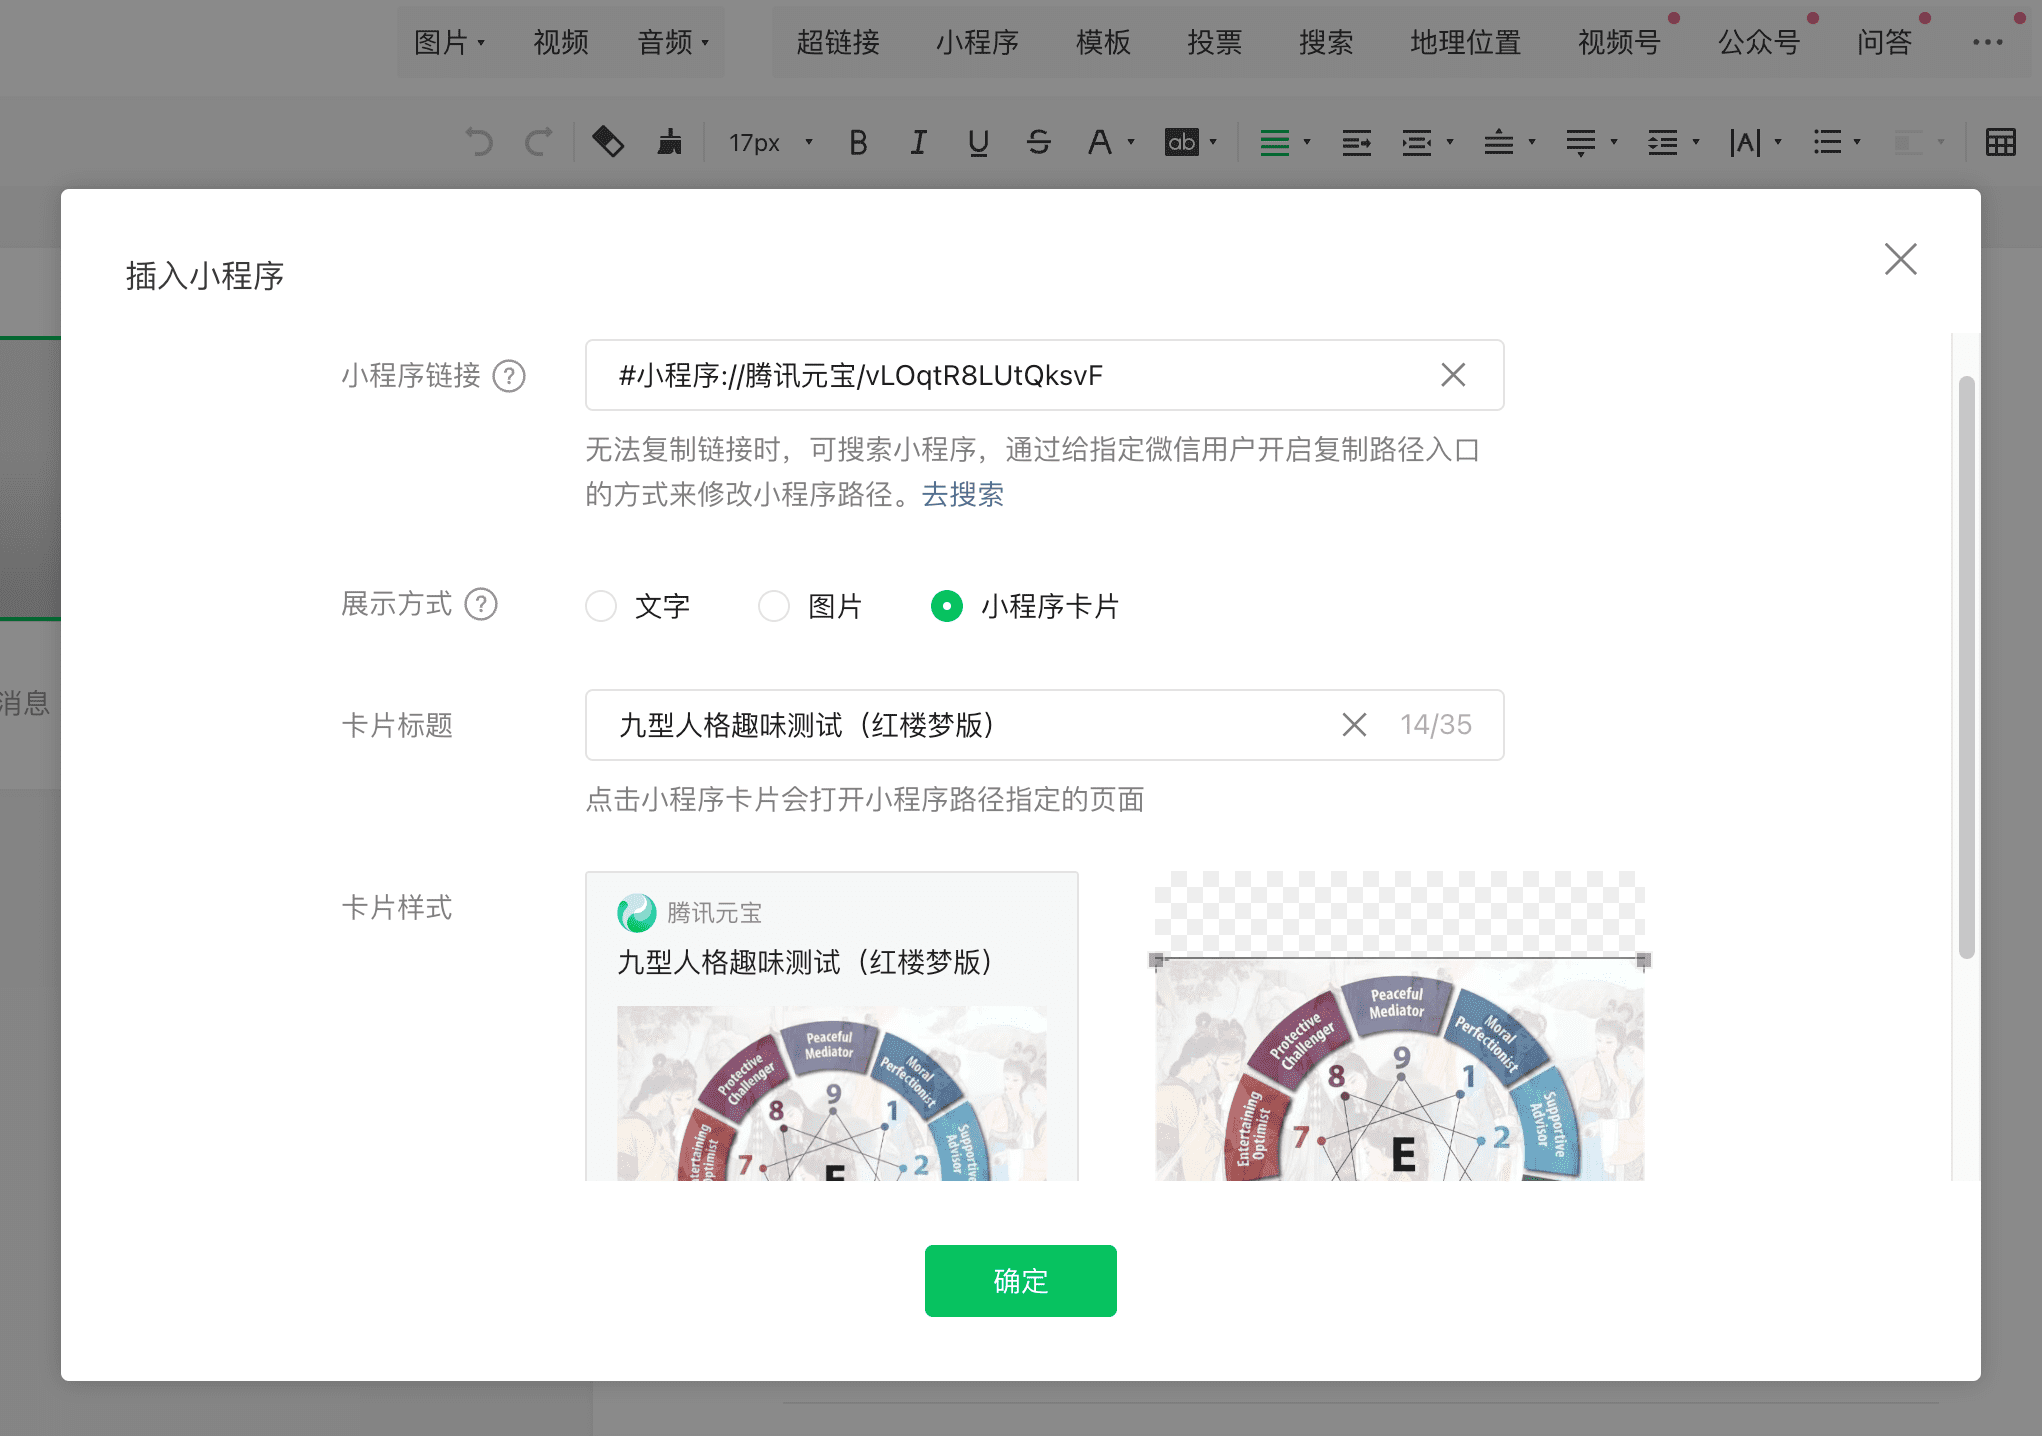The height and width of the screenshot is (1436, 2042).
Task: Click the letter spacing icon
Action: pyautogui.click(x=1745, y=143)
